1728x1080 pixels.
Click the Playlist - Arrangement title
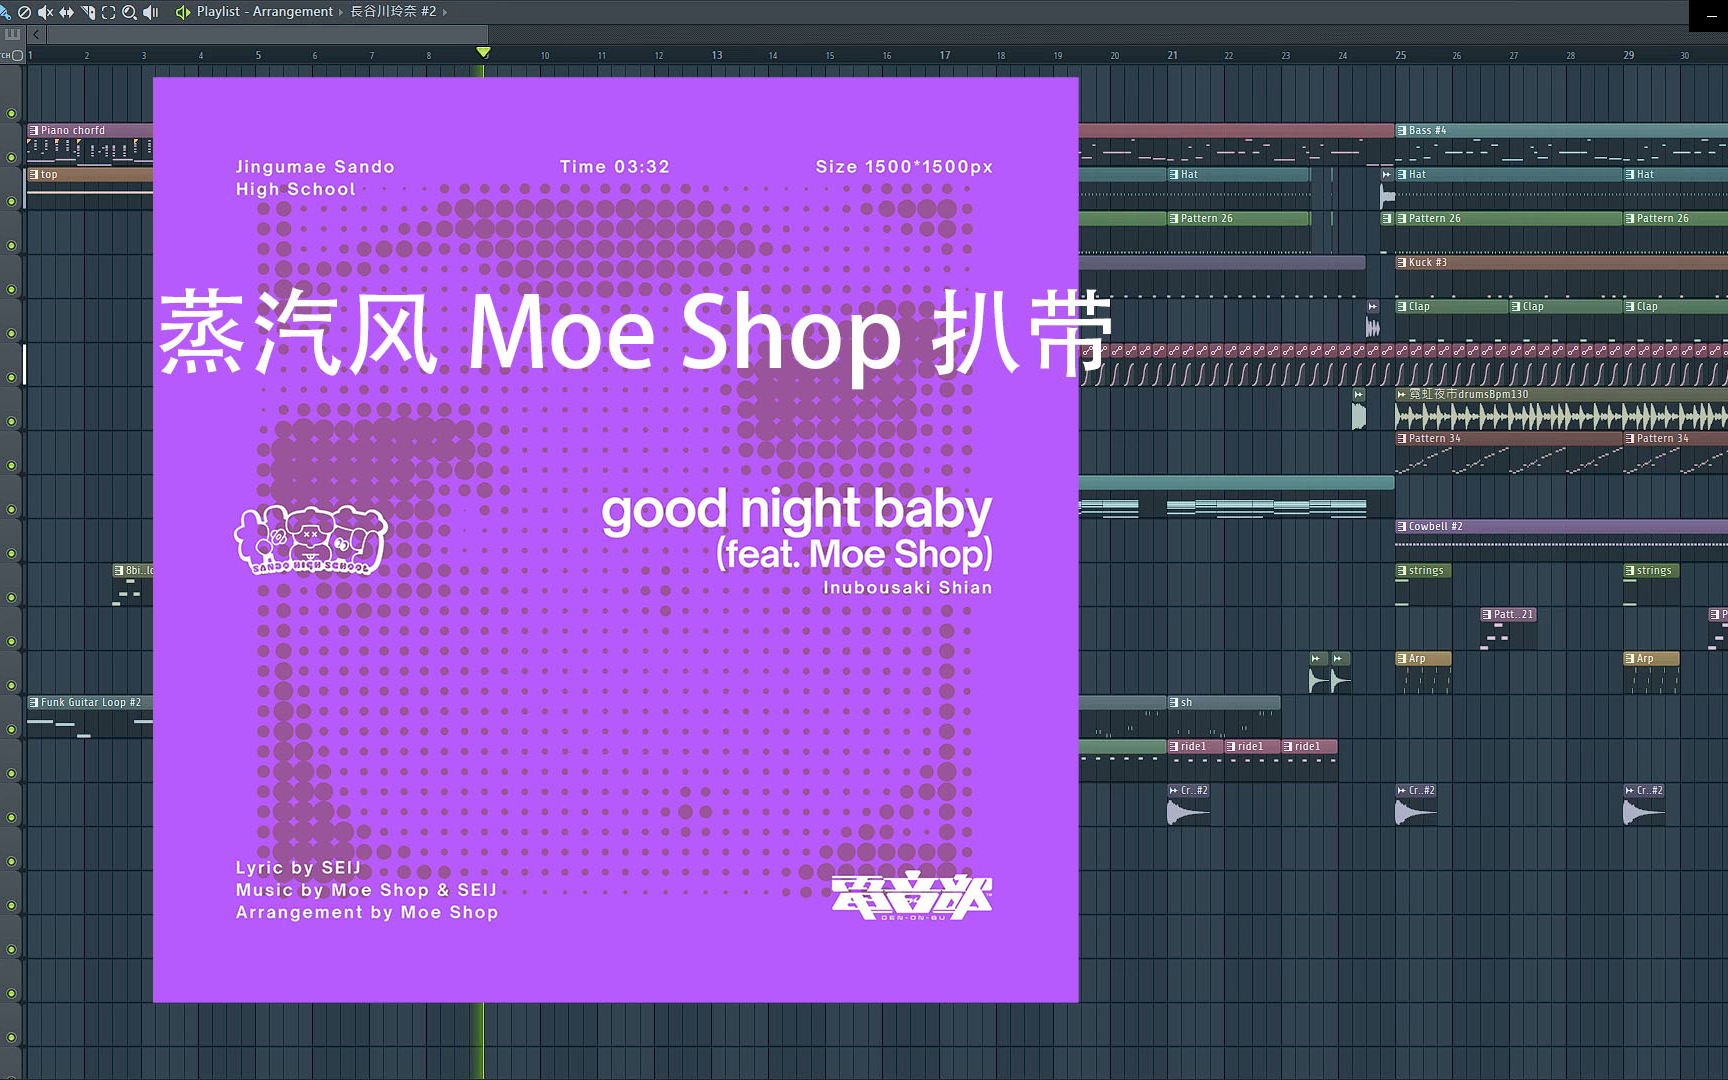[x=264, y=12]
